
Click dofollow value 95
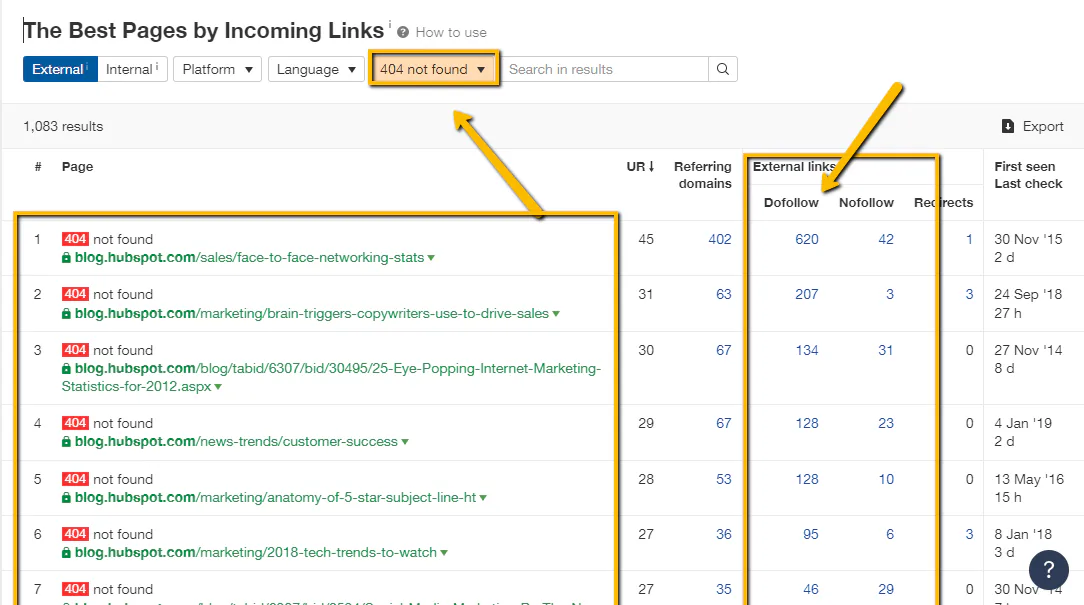pos(811,534)
